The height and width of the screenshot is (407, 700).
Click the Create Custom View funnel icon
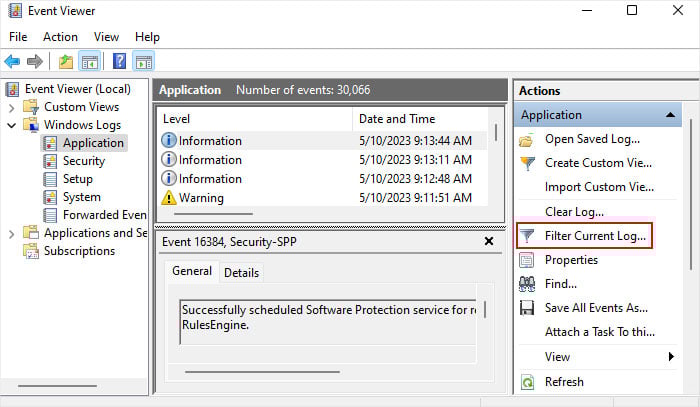[x=527, y=163]
